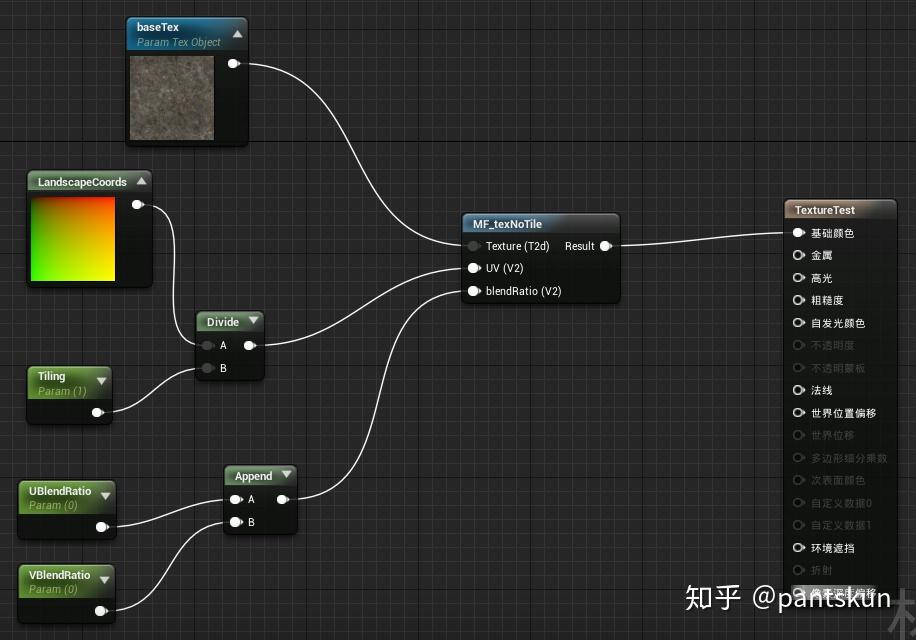
Task: Click the disabled 折射 input pin
Action: tap(799, 570)
